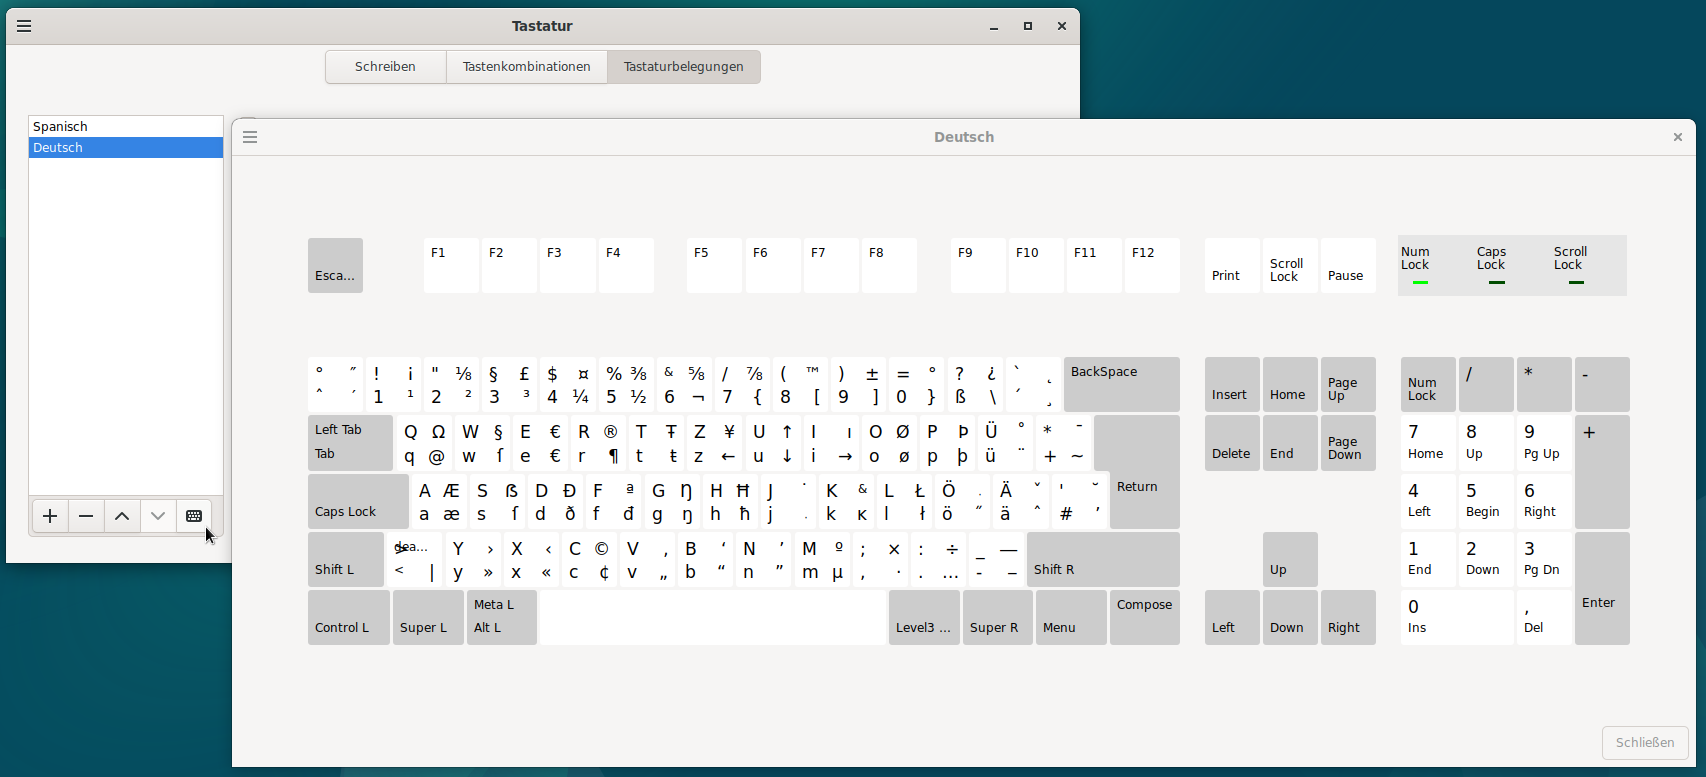Image resolution: width=1706 pixels, height=777 pixels.
Task: Click the Meta L / Alt L key
Action: (x=502, y=617)
